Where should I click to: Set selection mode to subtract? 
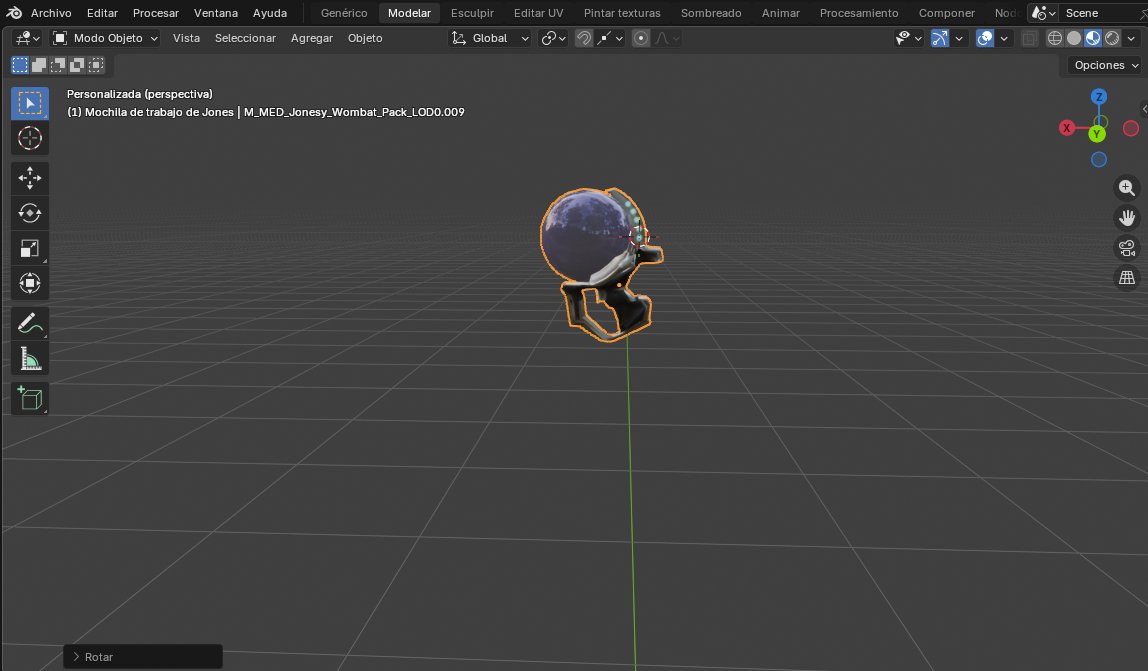click(58, 65)
